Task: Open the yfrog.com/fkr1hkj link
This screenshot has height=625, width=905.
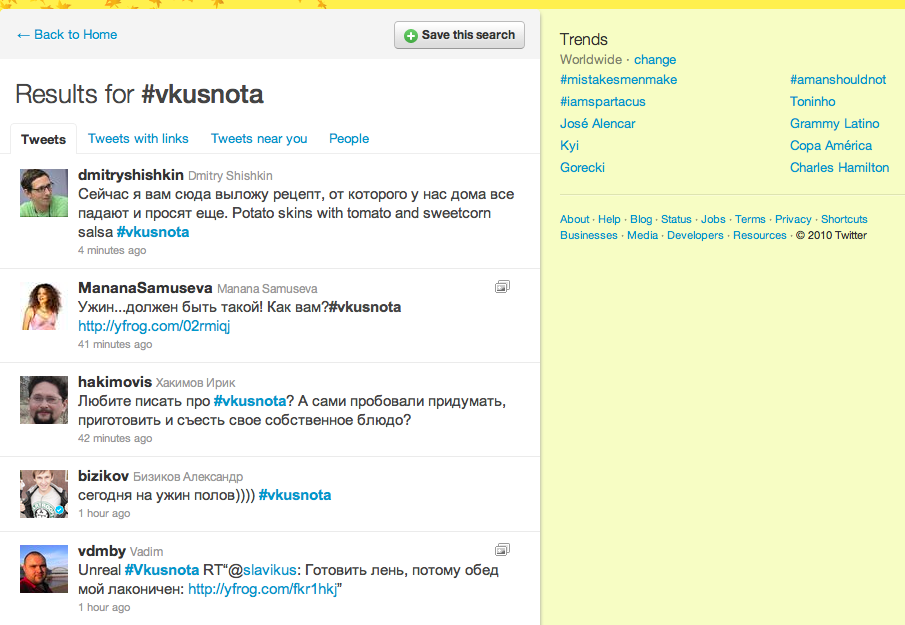Action: tap(263, 589)
